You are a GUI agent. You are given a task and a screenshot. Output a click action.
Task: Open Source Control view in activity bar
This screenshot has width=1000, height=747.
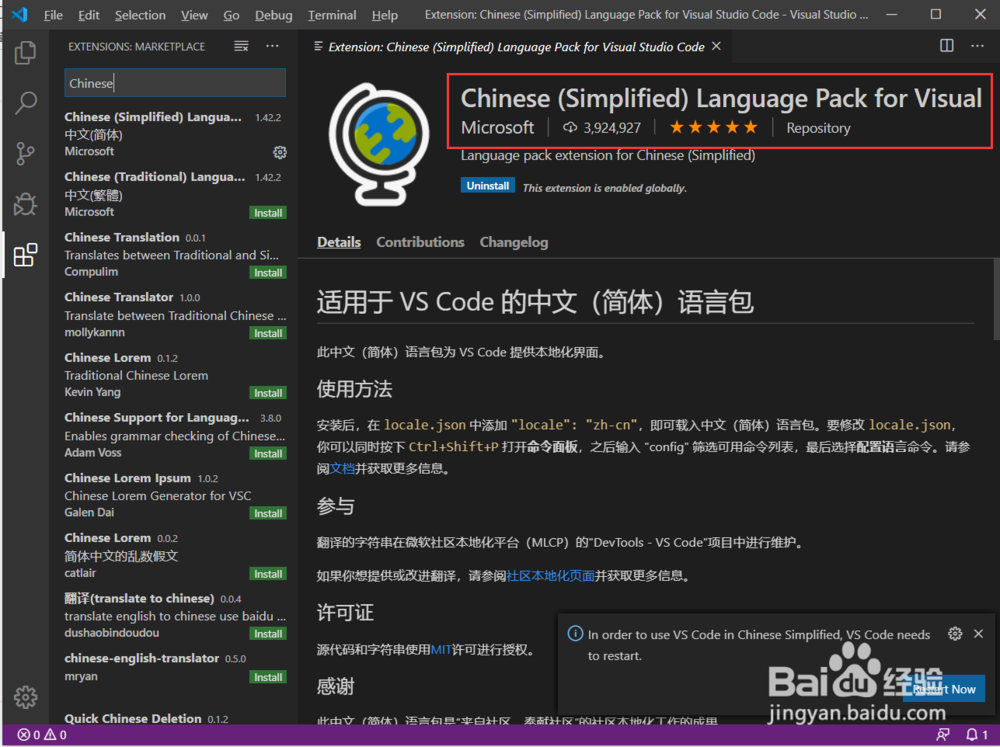(26, 154)
